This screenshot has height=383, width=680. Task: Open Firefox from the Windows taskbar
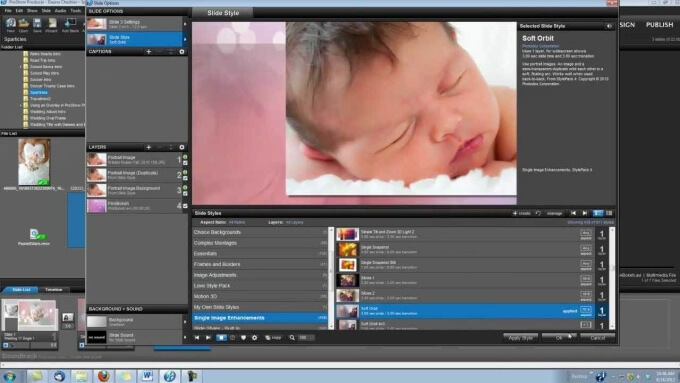tap(103, 376)
